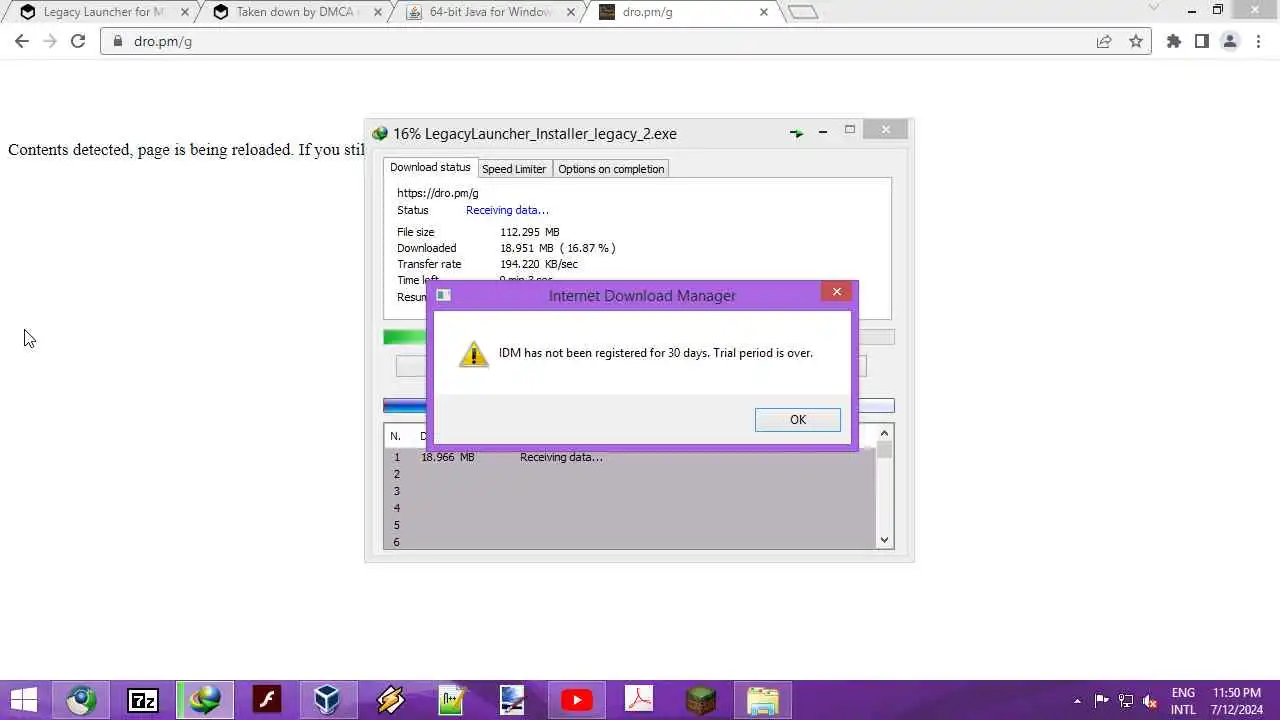Select the Download status tab
Screen dimensions: 1280x720
tap(430, 167)
